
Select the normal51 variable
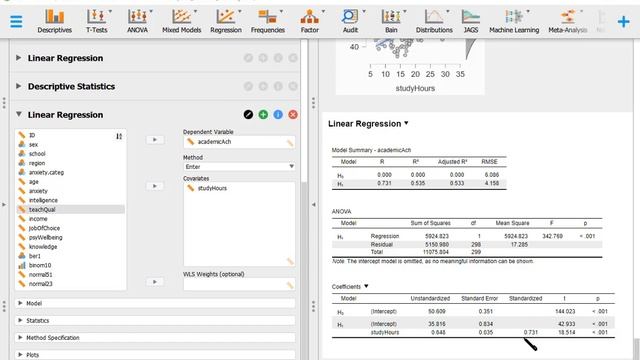tap(71, 275)
